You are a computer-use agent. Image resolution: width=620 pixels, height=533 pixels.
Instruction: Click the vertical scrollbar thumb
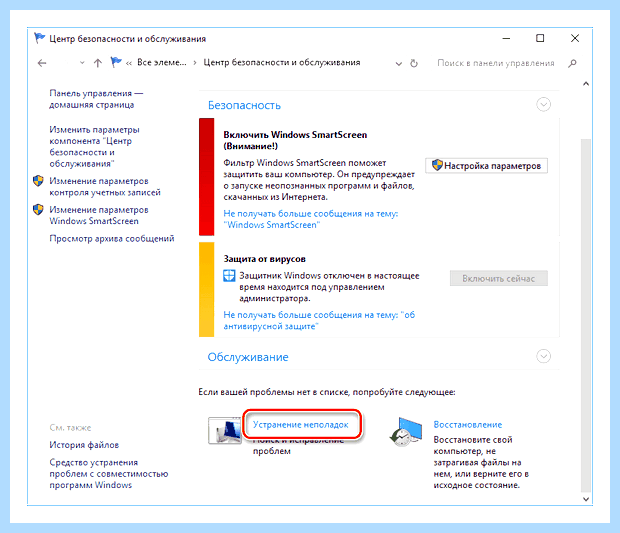tap(586, 316)
